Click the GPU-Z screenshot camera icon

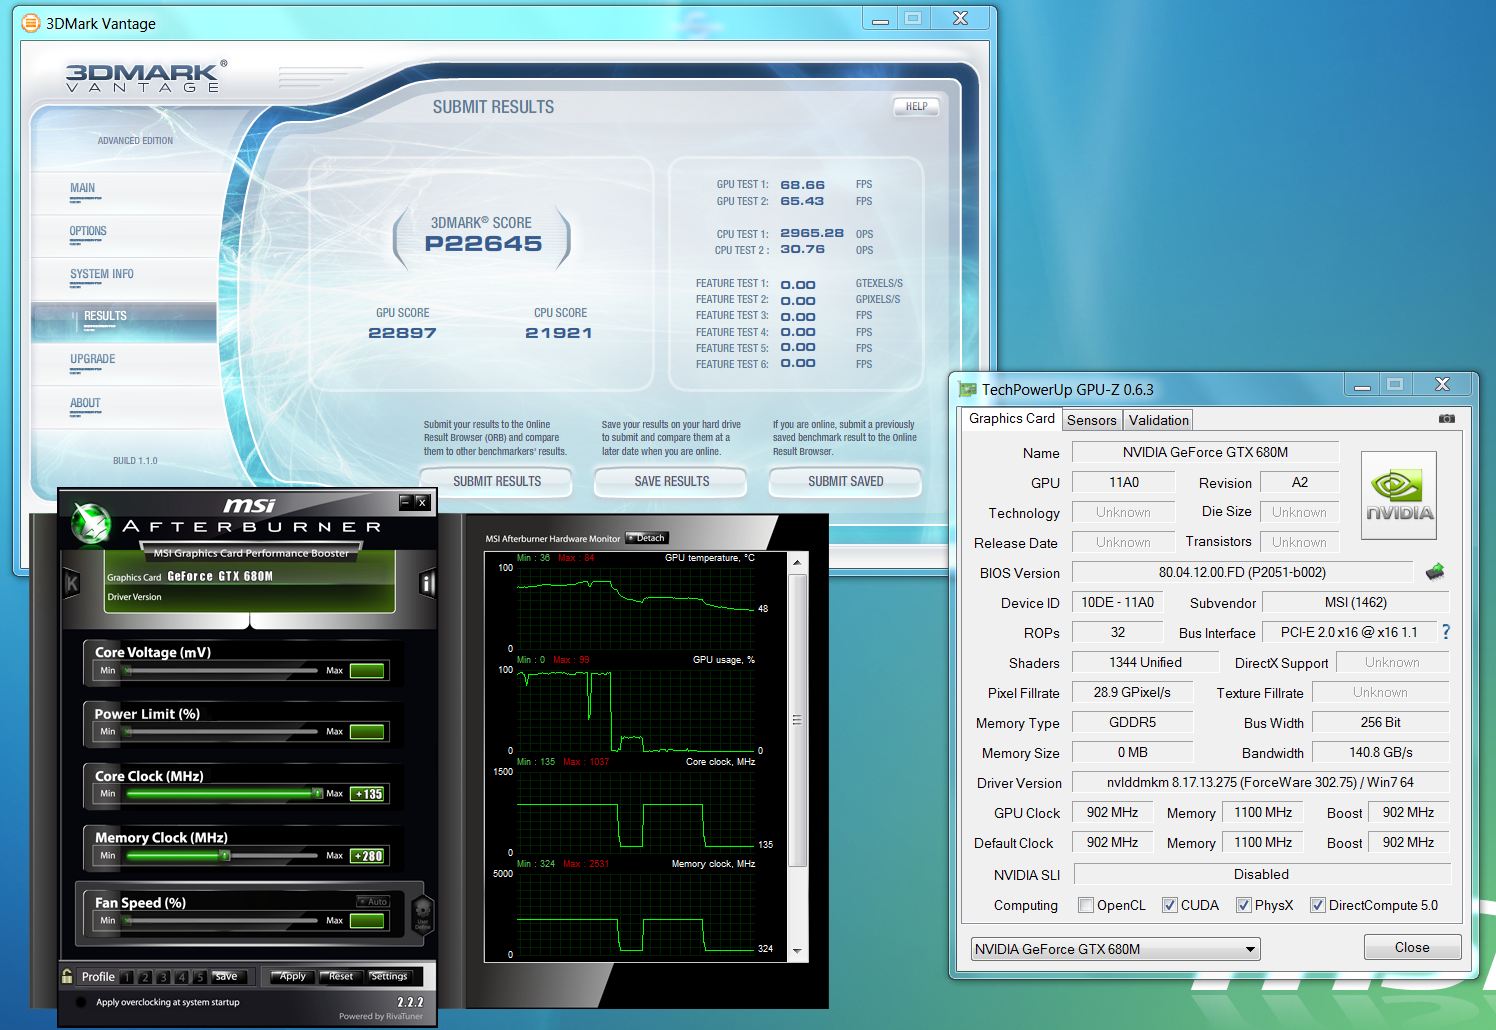(x=1446, y=419)
